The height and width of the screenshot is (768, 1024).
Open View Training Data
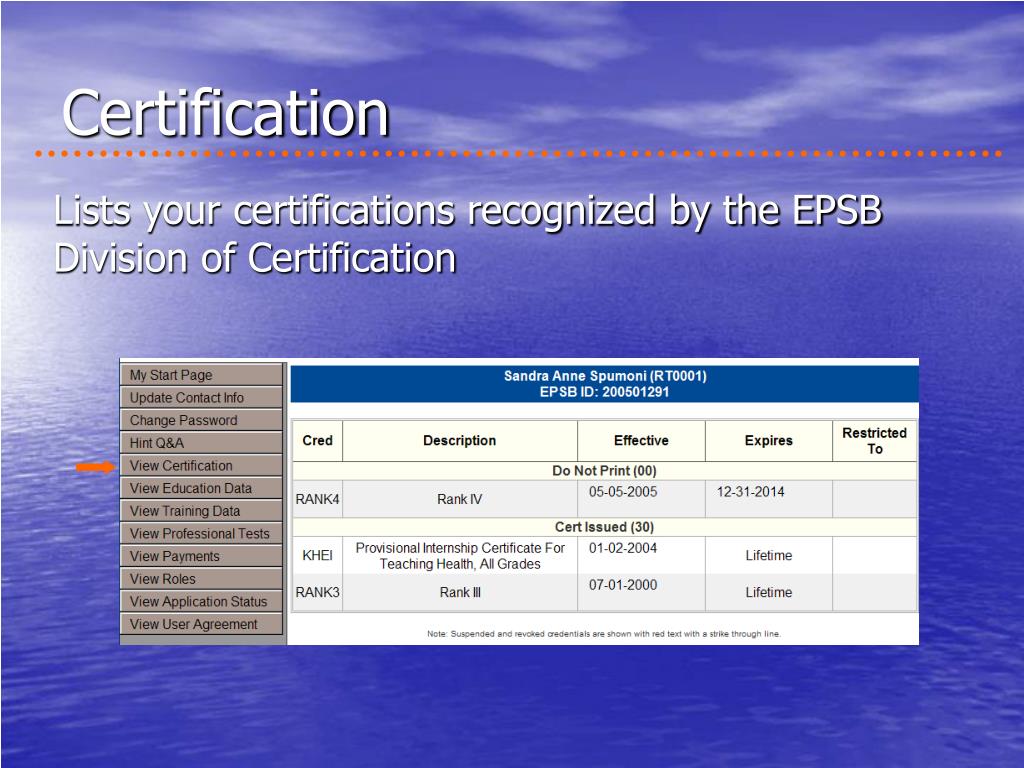201,511
